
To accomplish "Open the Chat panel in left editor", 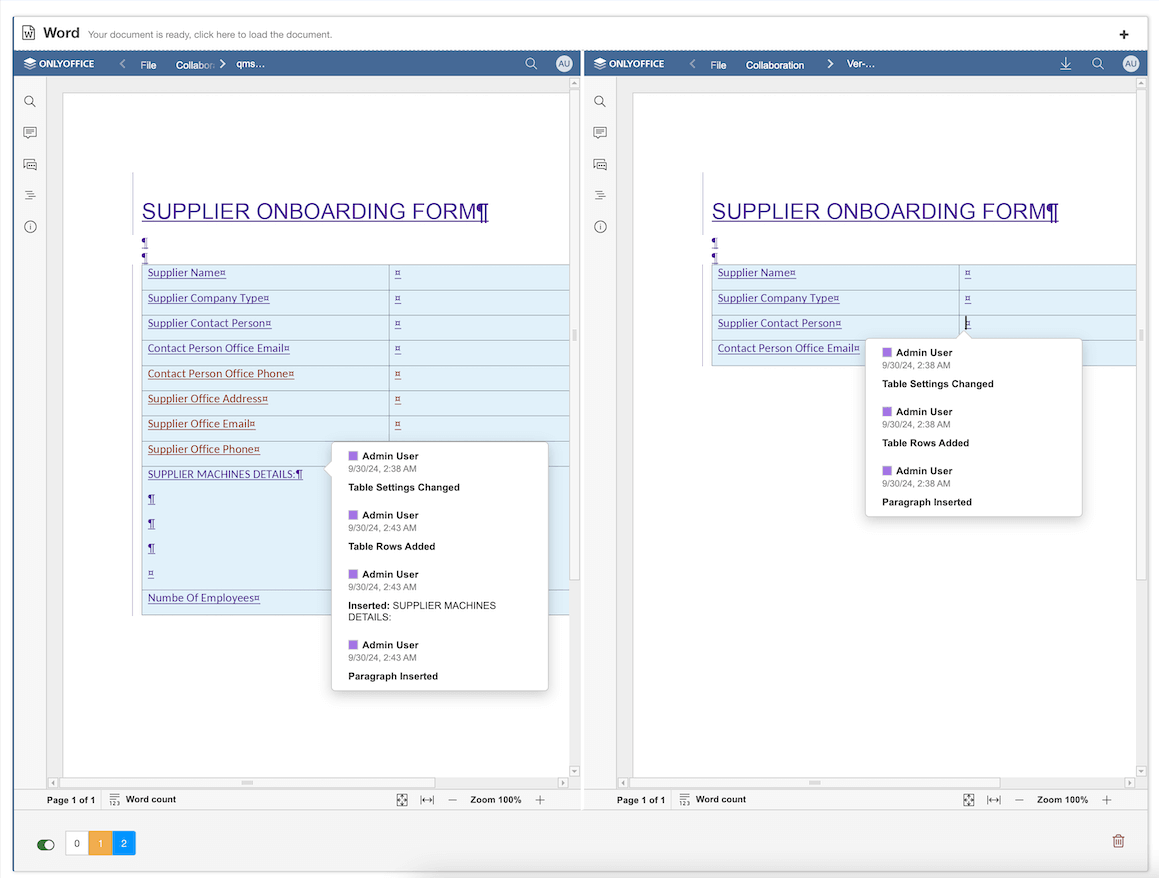I will 30,164.
